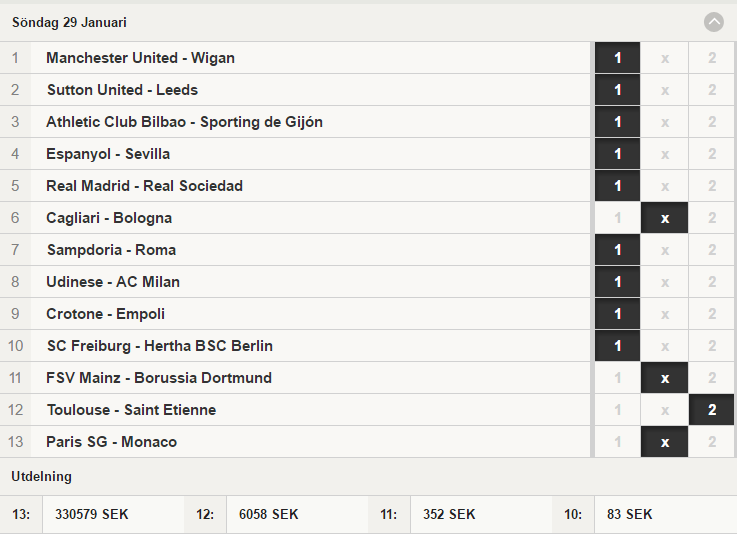
Task: Click the 13 correct payout 330579 SEK
Action: coord(92,514)
